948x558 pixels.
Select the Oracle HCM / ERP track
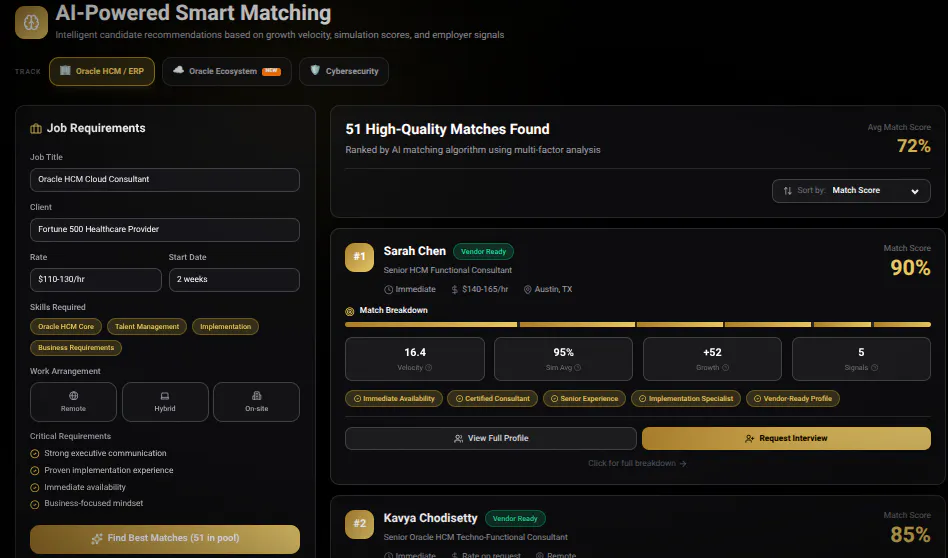tap(102, 71)
